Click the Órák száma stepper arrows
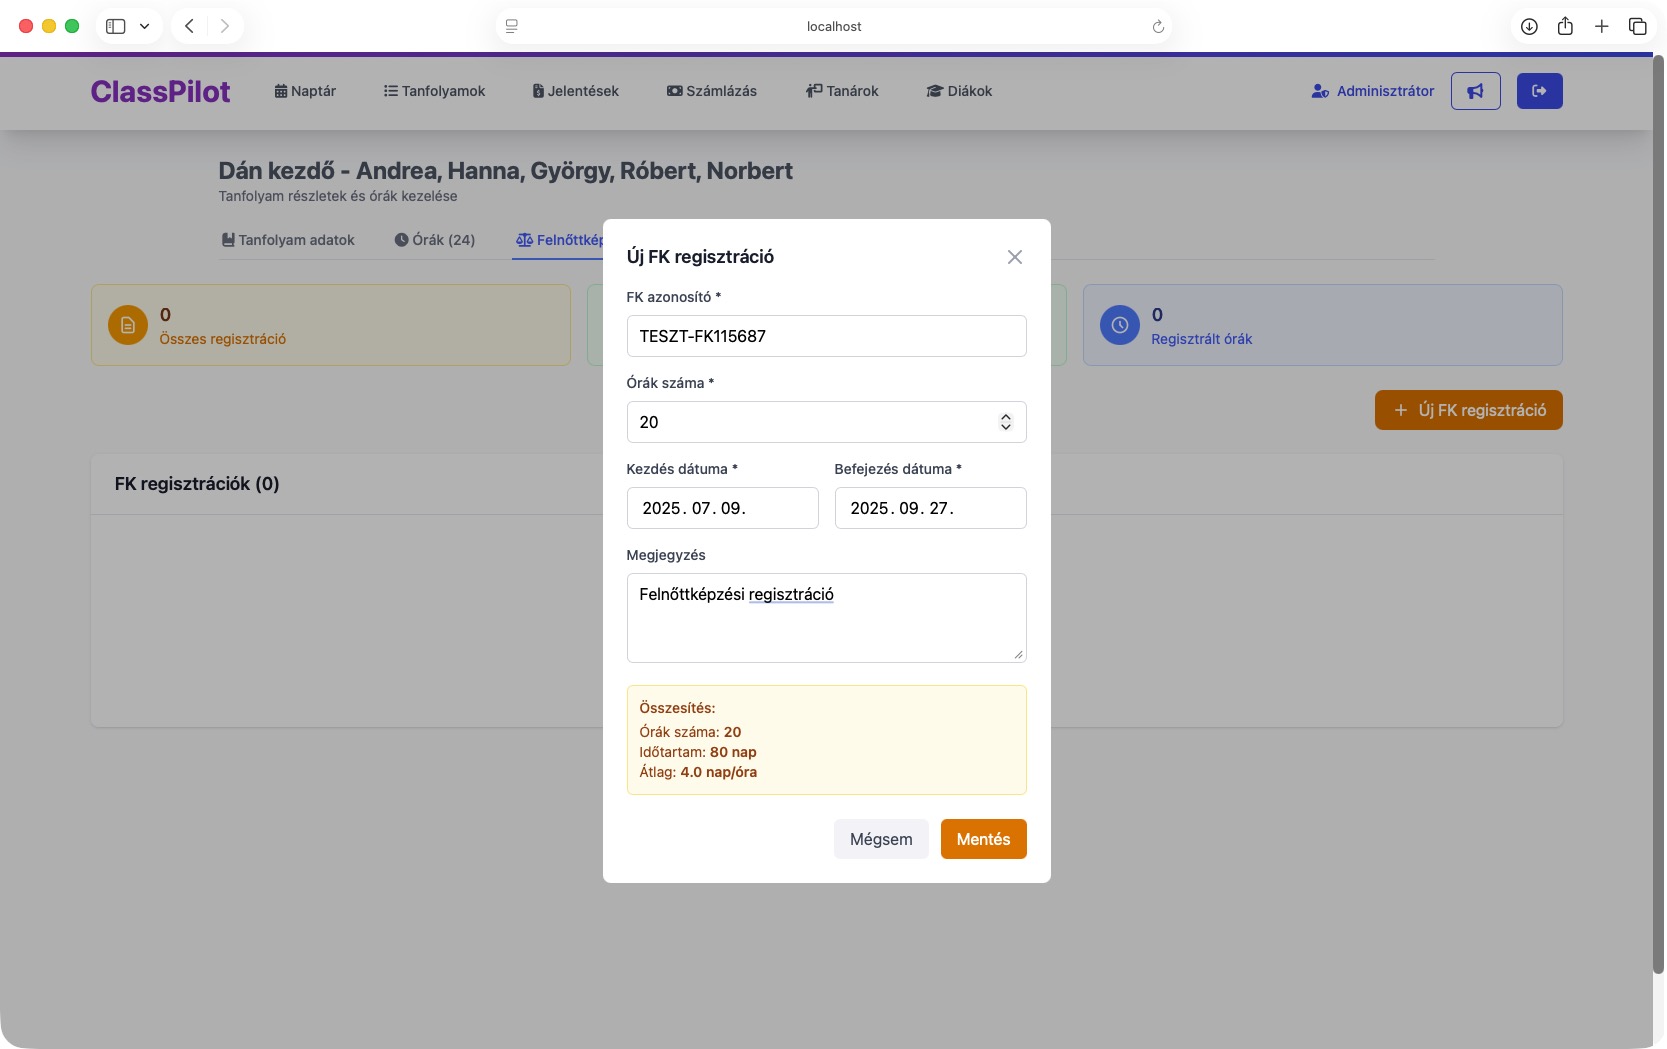1667x1049 pixels. pyautogui.click(x=1005, y=422)
